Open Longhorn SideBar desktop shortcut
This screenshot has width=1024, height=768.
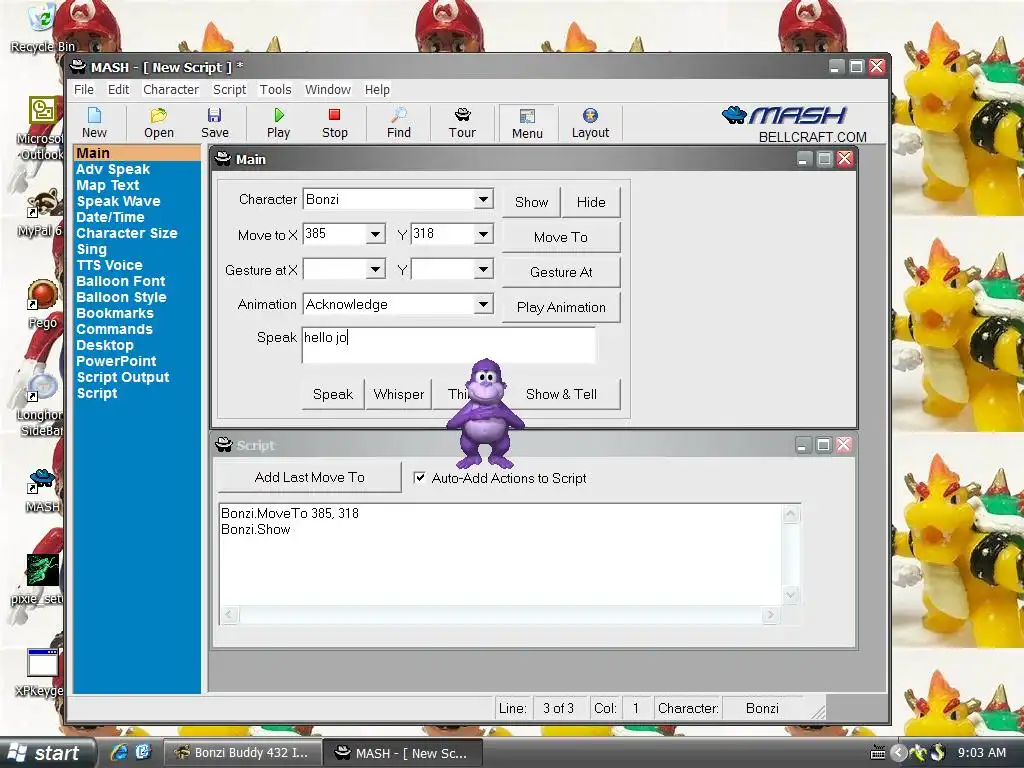[40, 405]
